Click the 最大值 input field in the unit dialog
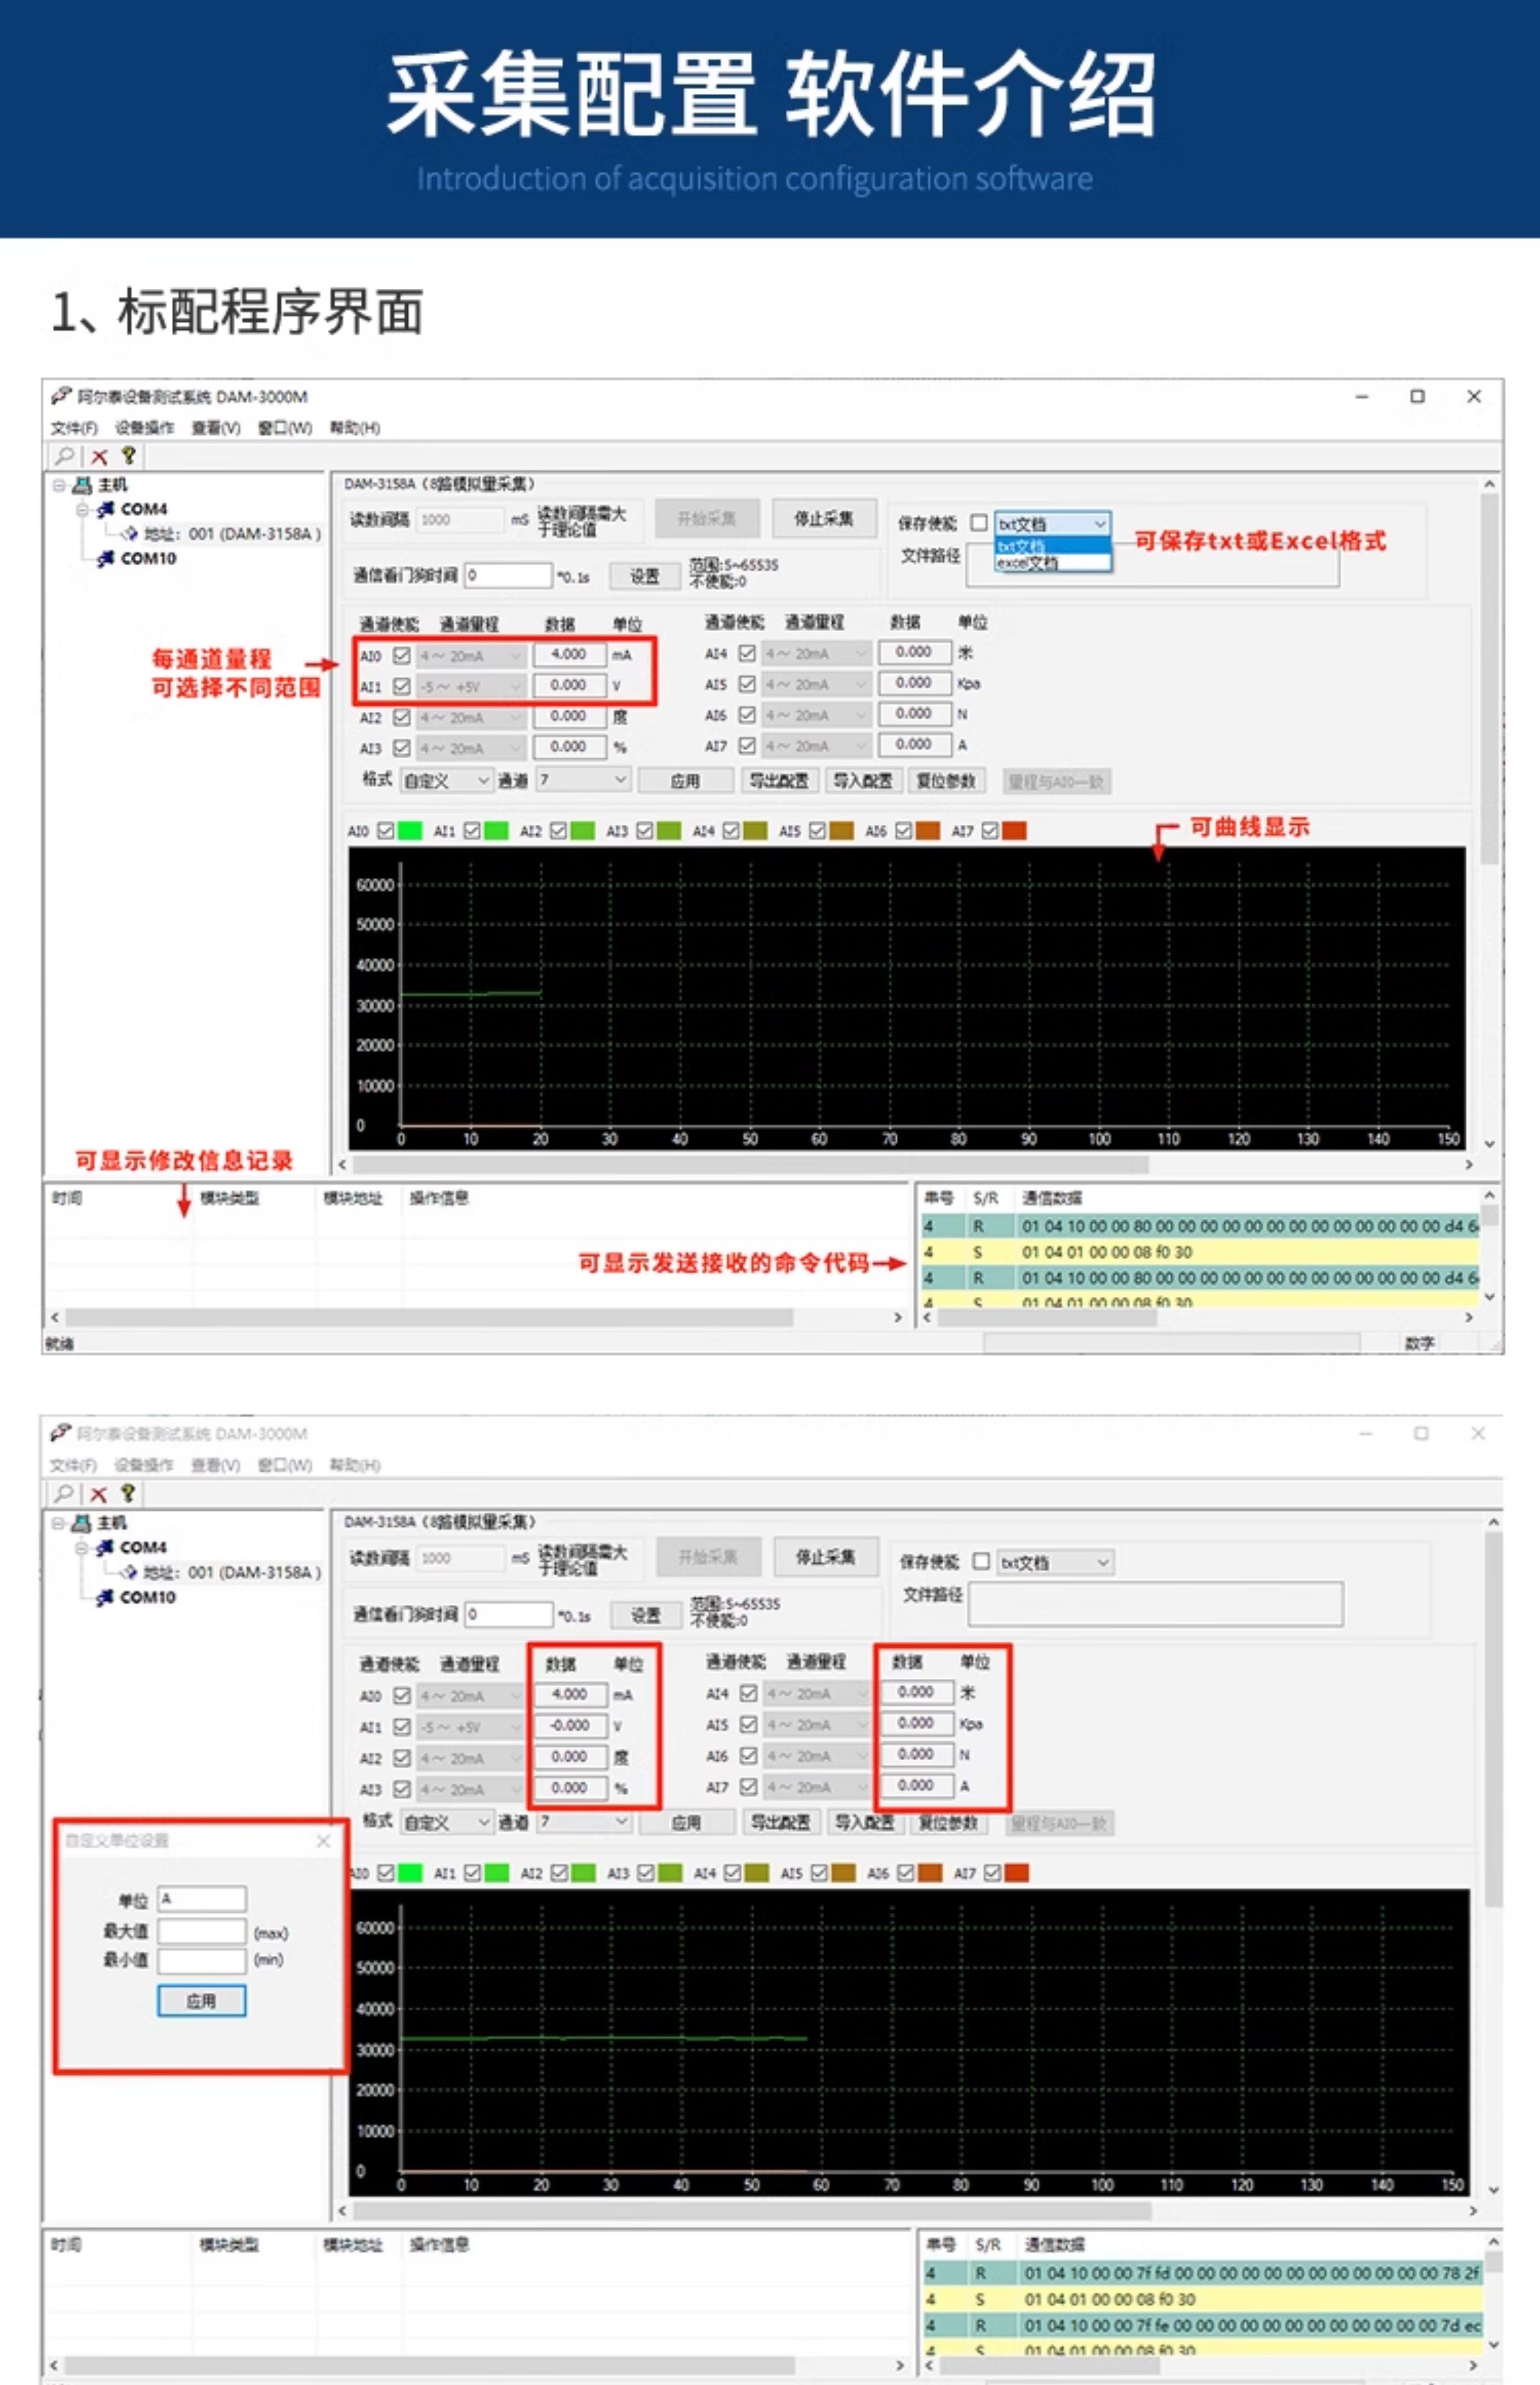This screenshot has width=1540, height=2385. pyautogui.click(x=201, y=1931)
